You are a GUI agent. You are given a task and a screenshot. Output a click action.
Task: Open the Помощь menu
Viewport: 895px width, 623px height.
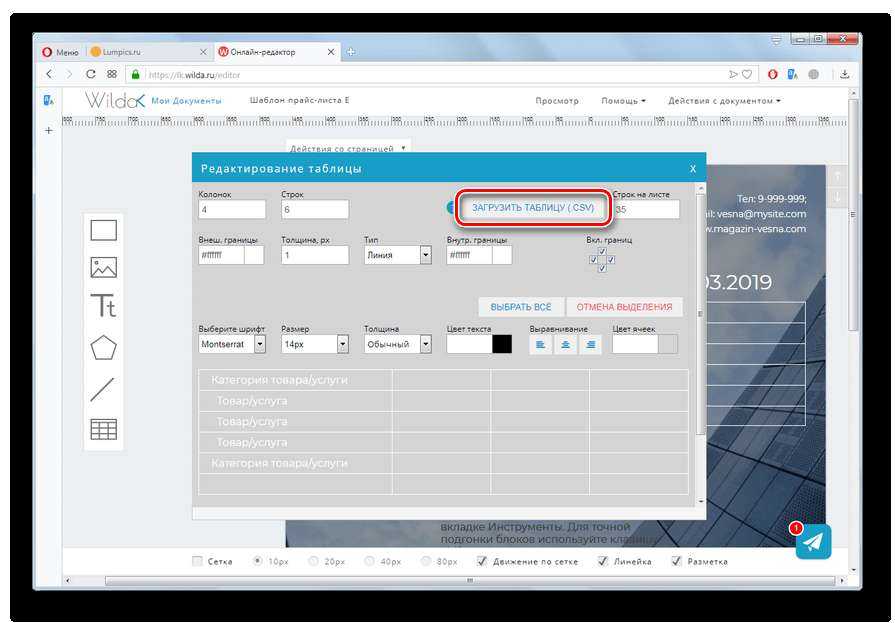click(623, 101)
